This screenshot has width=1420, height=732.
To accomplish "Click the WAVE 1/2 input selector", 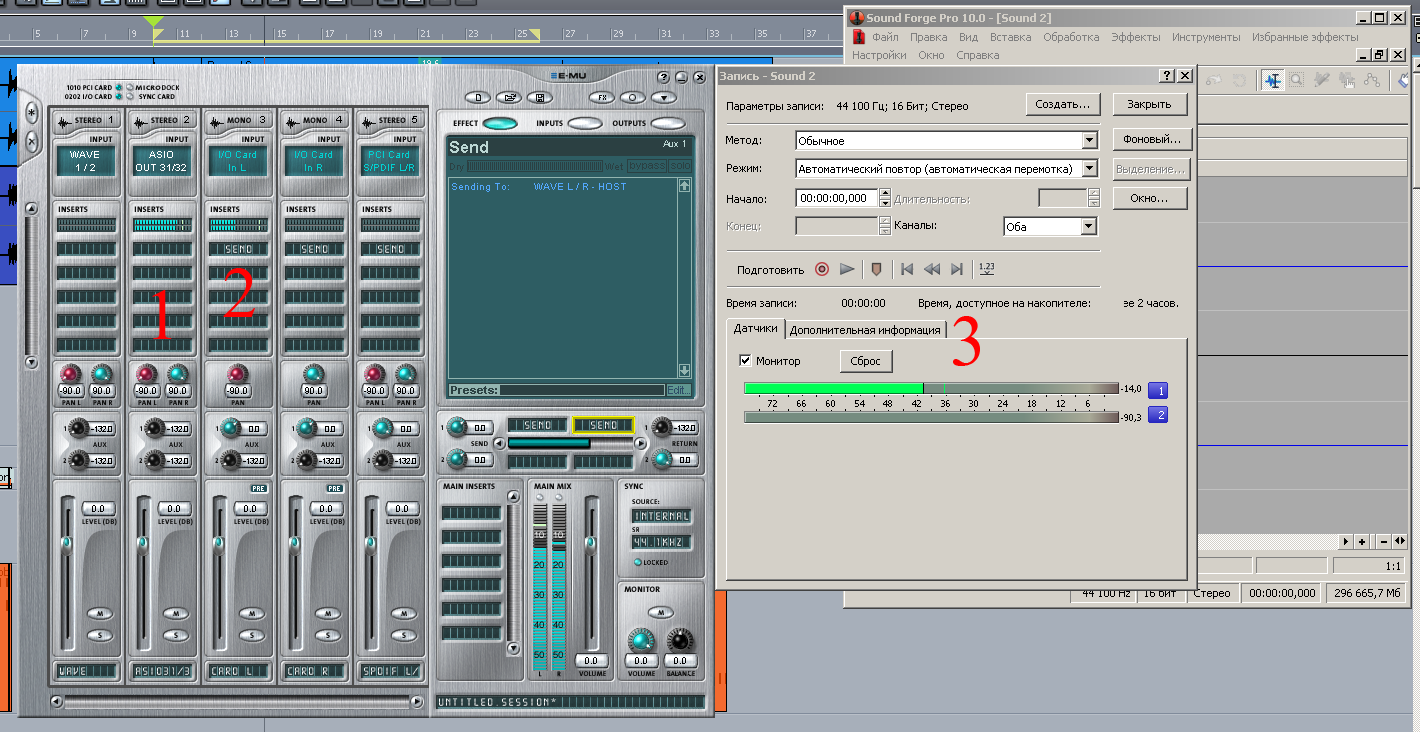I will click(x=85, y=161).
